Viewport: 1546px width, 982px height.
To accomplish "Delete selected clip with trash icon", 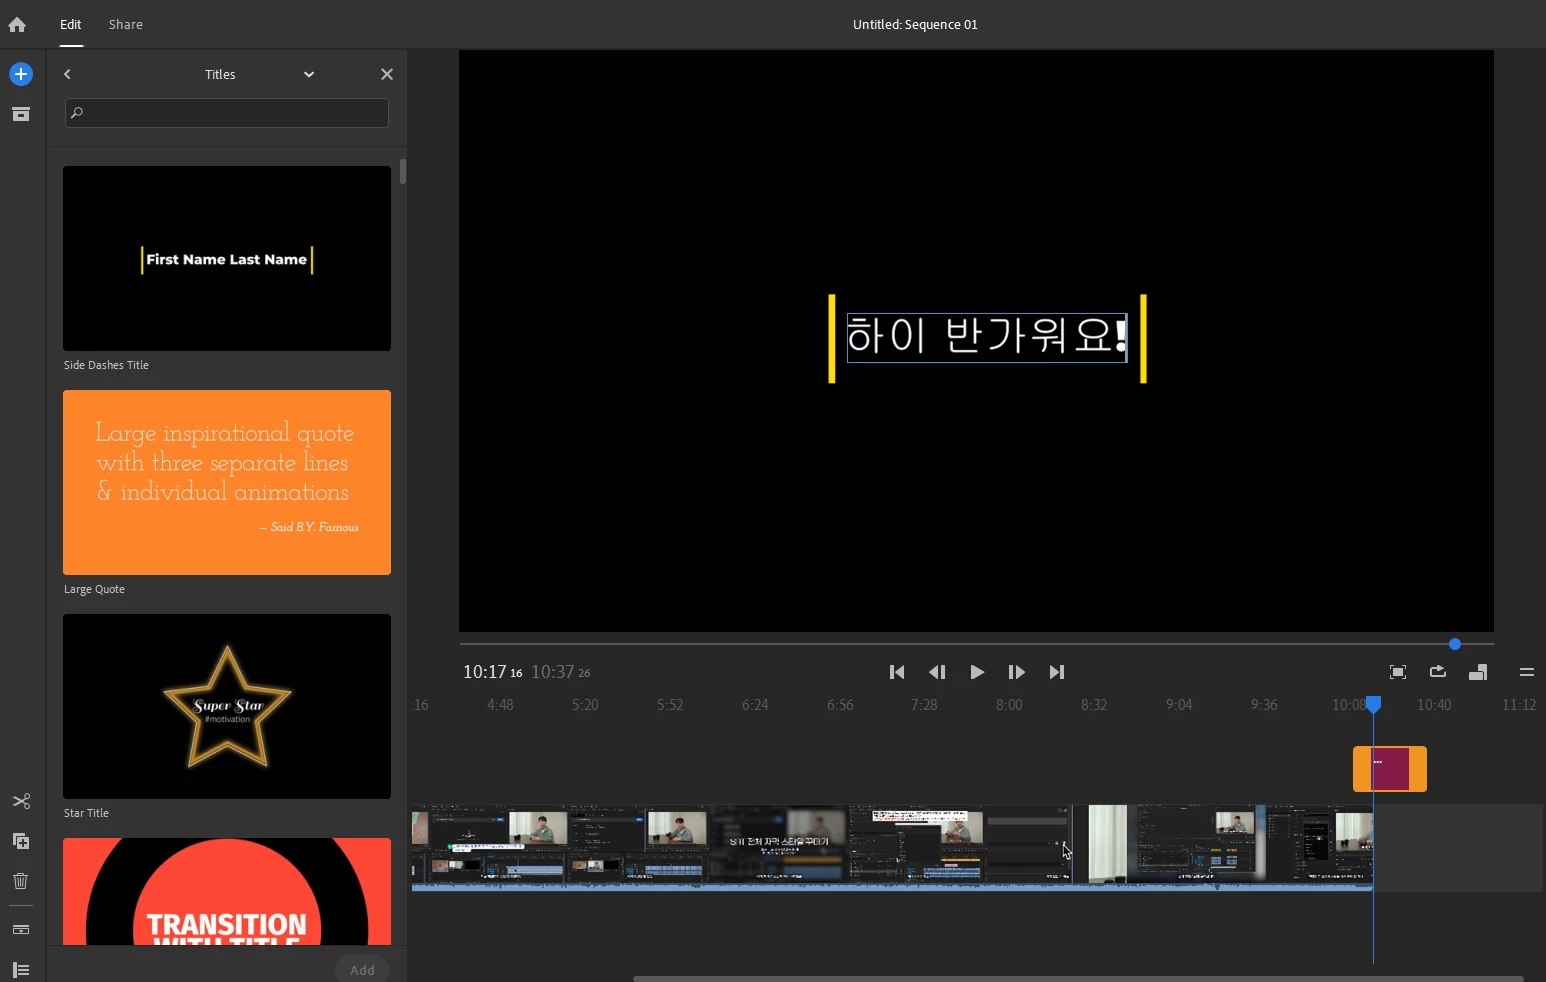I will pos(21,881).
